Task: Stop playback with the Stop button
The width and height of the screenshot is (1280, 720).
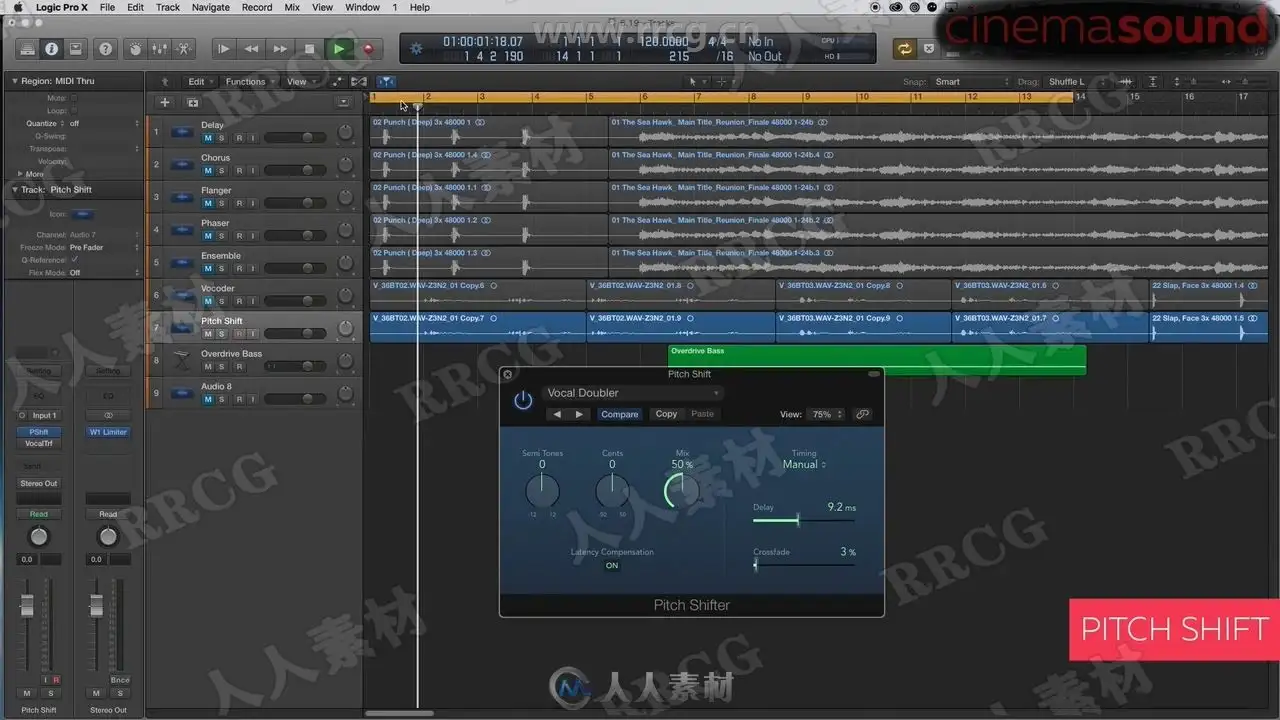Action: [x=310, y=48]
